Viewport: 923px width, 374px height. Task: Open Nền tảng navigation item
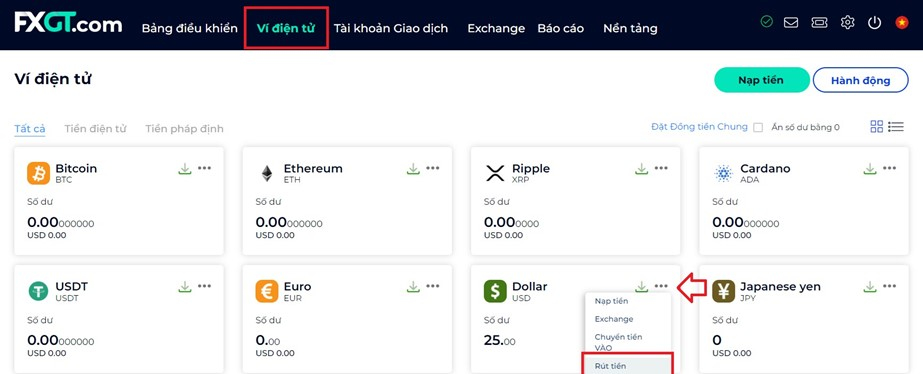point(630,28)
